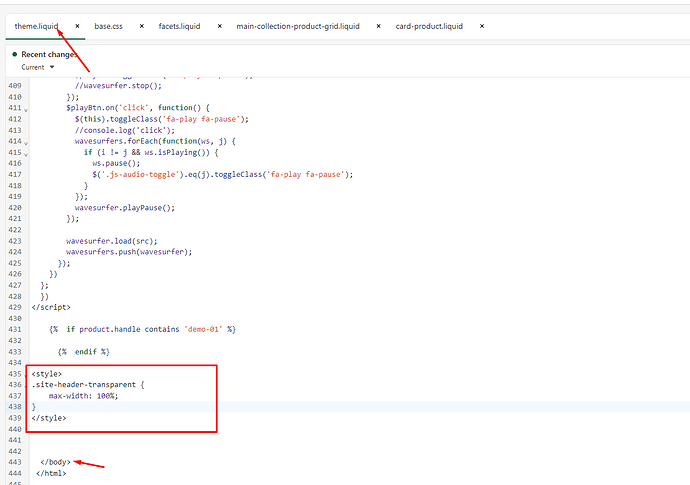This screenshot has width=690, height=485.
Task: Click line number 431 in gutter
Action: (x=15, y=329)
